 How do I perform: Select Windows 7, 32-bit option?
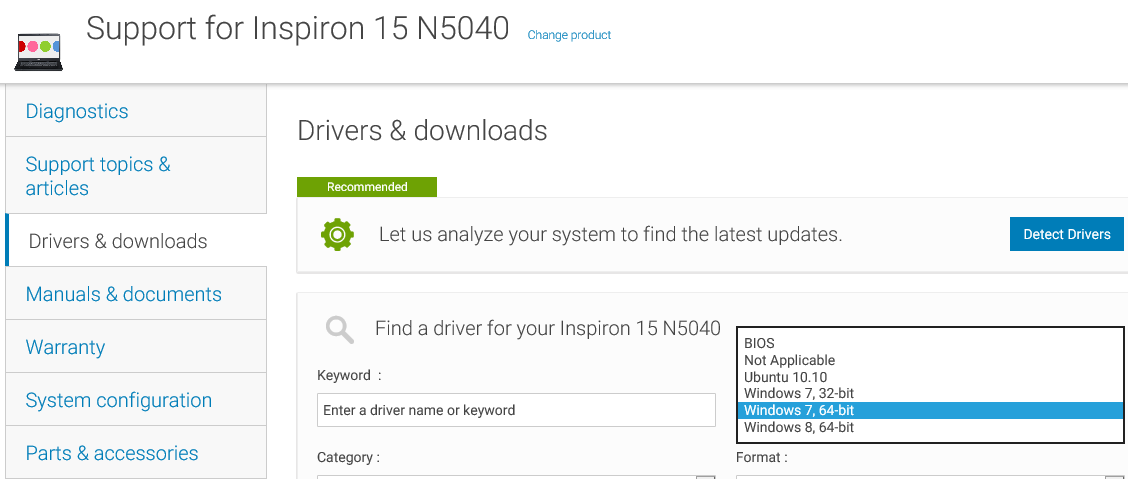929,393
